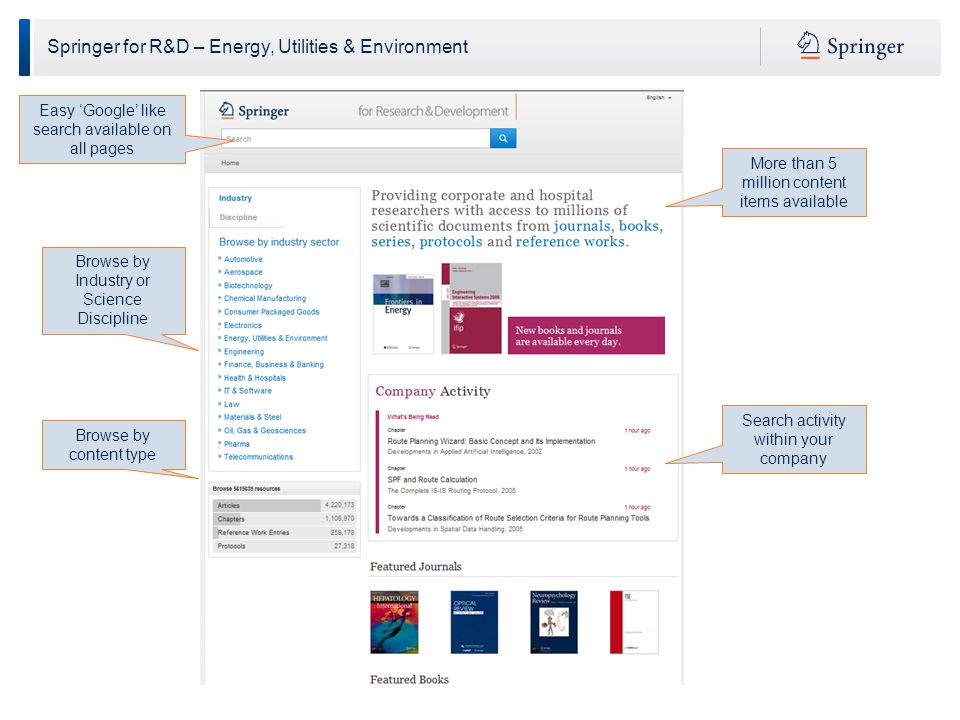Click the blue magnifier search button

(x=503, y=138)
